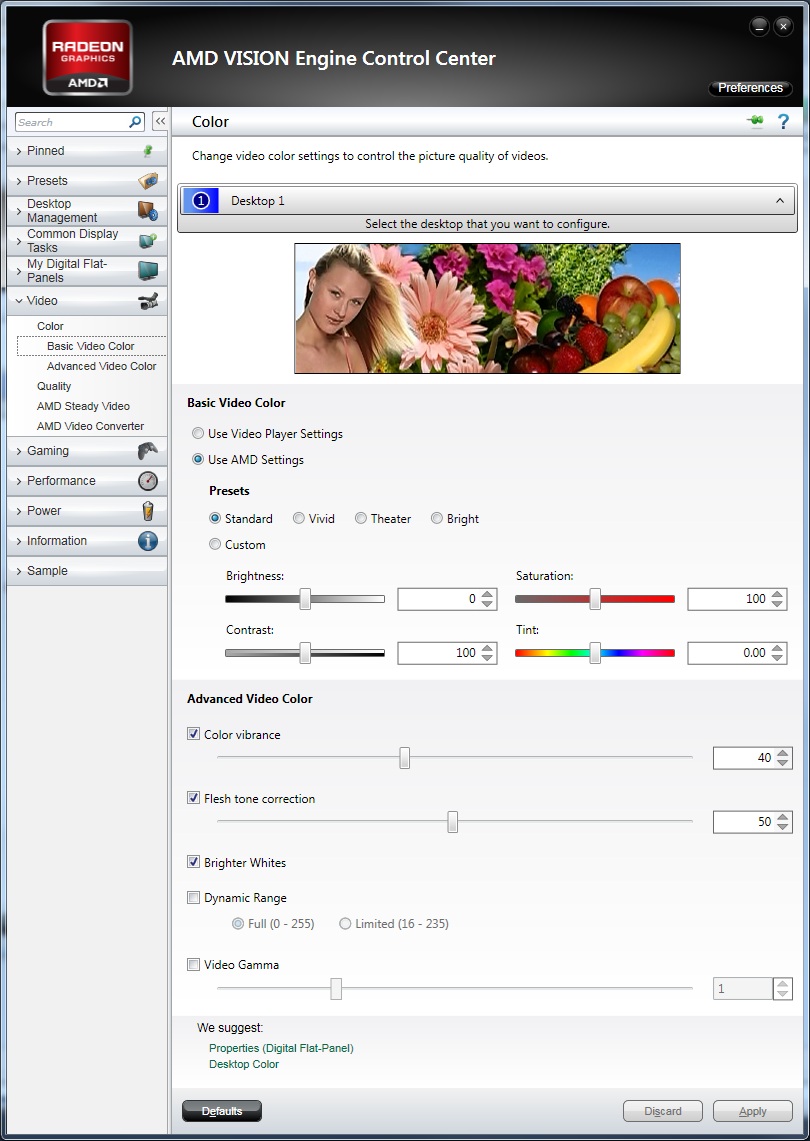The image size is (810, 1141).
Task: Open the Desktop Color suggested link
Action: pos(244,1064)
